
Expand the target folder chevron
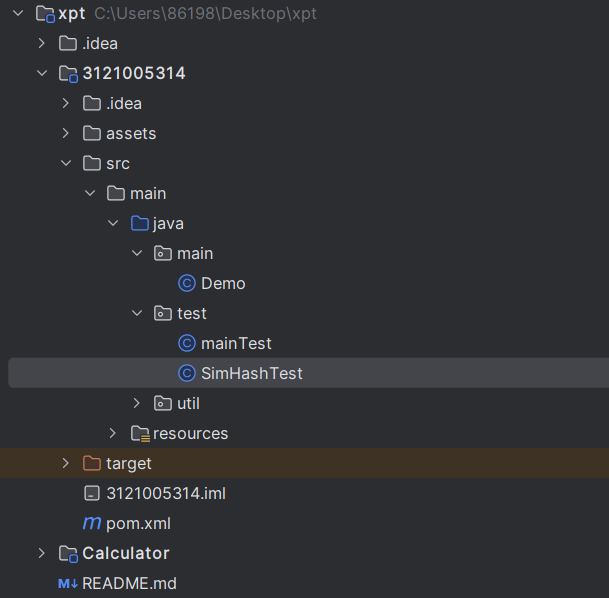click(x=66, y=463)
